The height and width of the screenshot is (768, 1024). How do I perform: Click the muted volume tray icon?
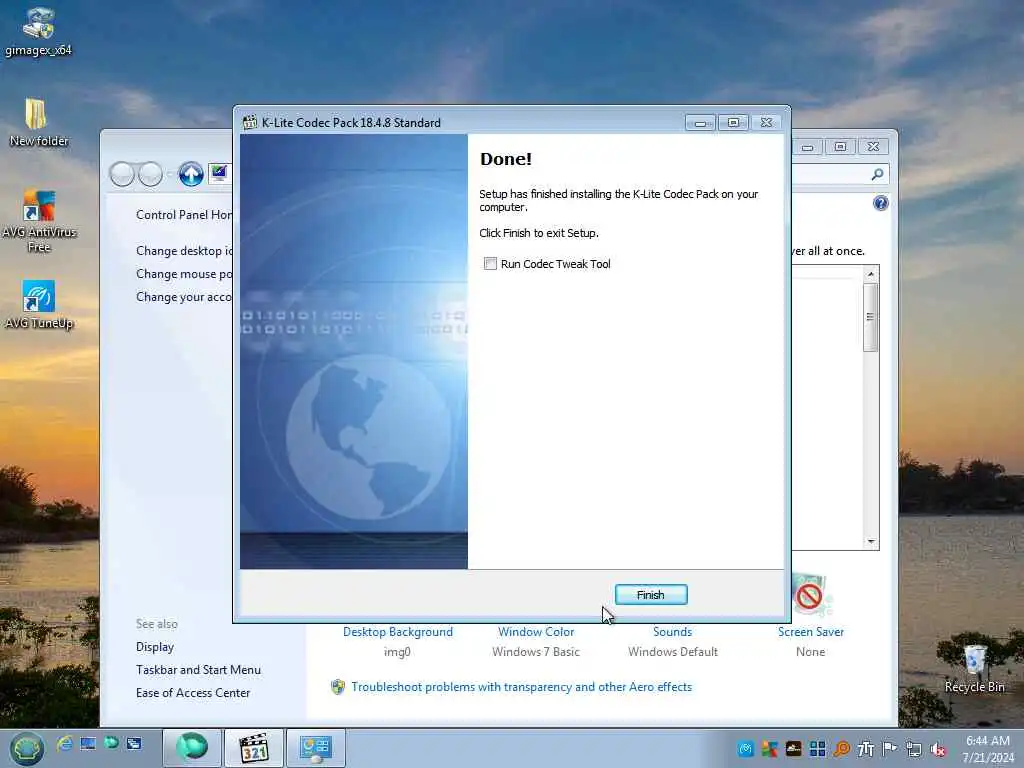938,749
